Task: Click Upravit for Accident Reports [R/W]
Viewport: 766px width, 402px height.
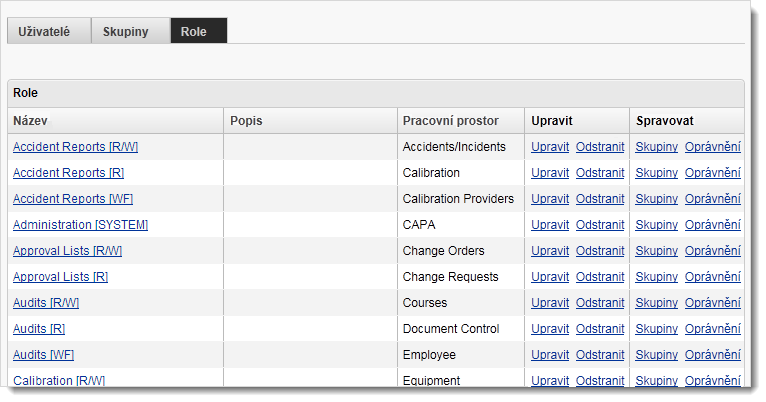Action: tap(549, 147)
